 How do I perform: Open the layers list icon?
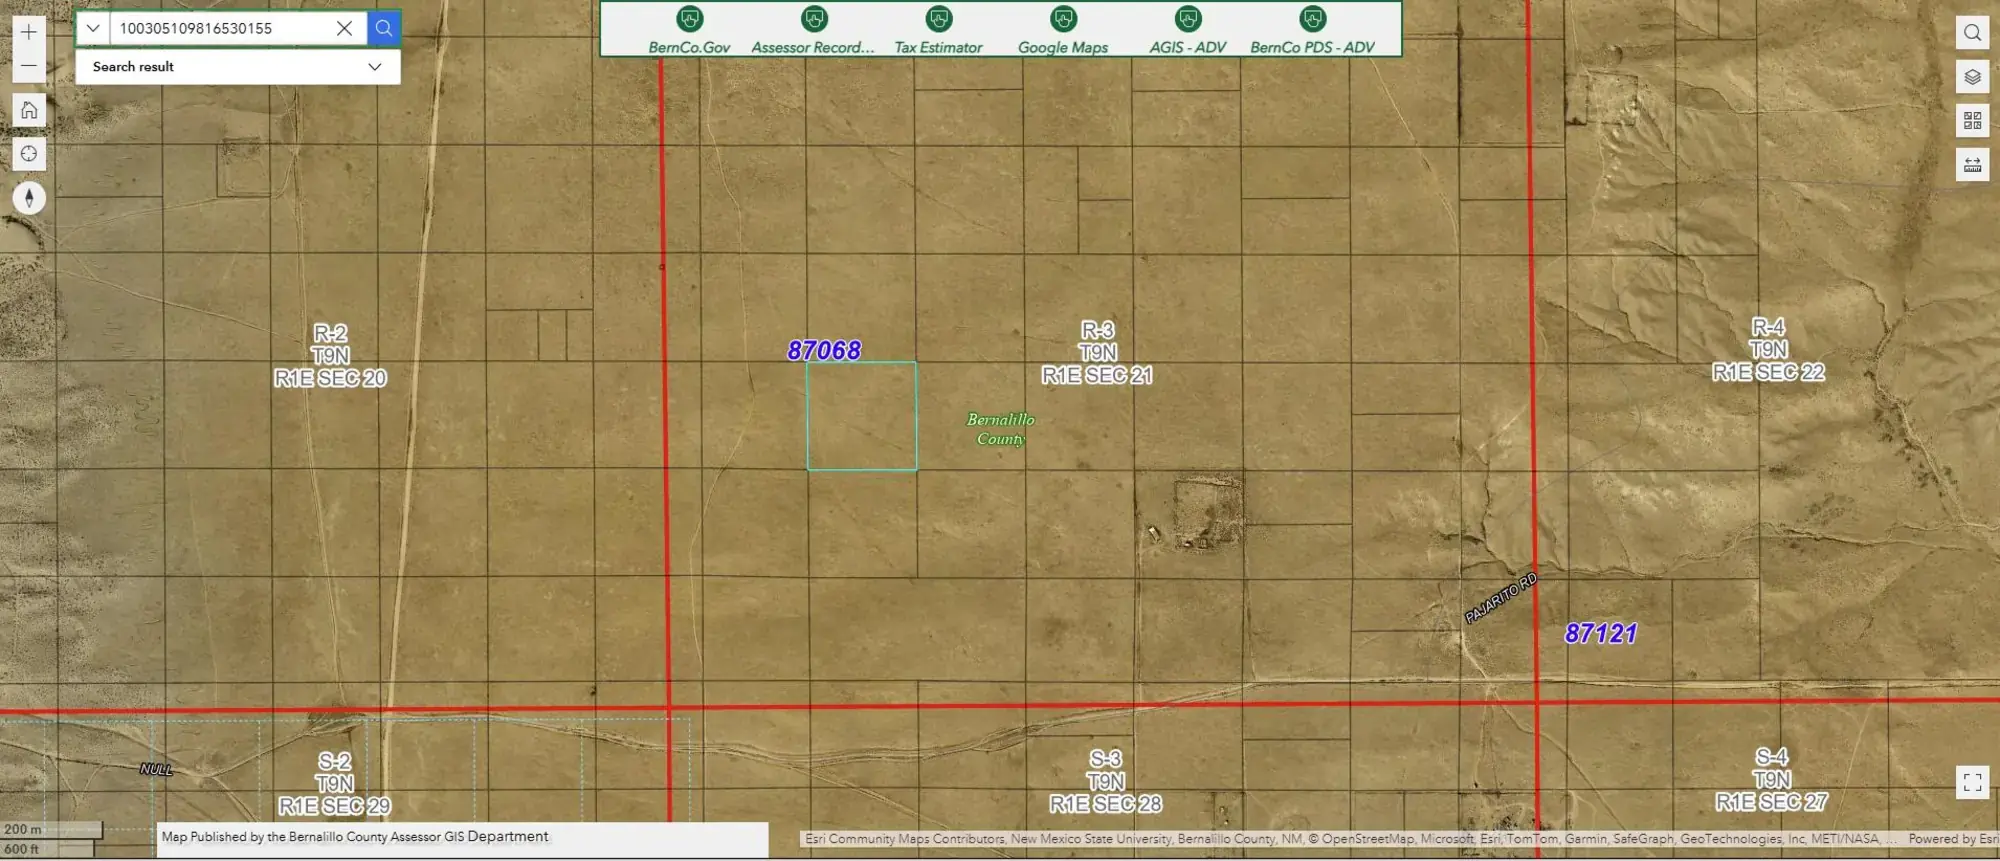point(1972,77)
